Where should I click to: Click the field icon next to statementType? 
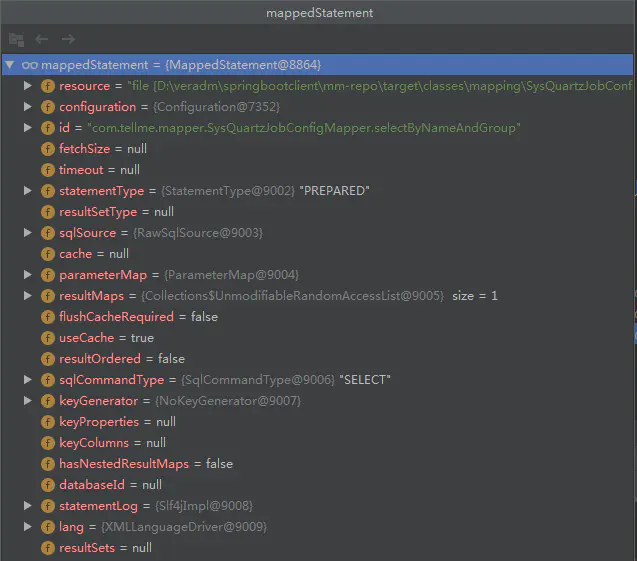(x=48, y=191)
